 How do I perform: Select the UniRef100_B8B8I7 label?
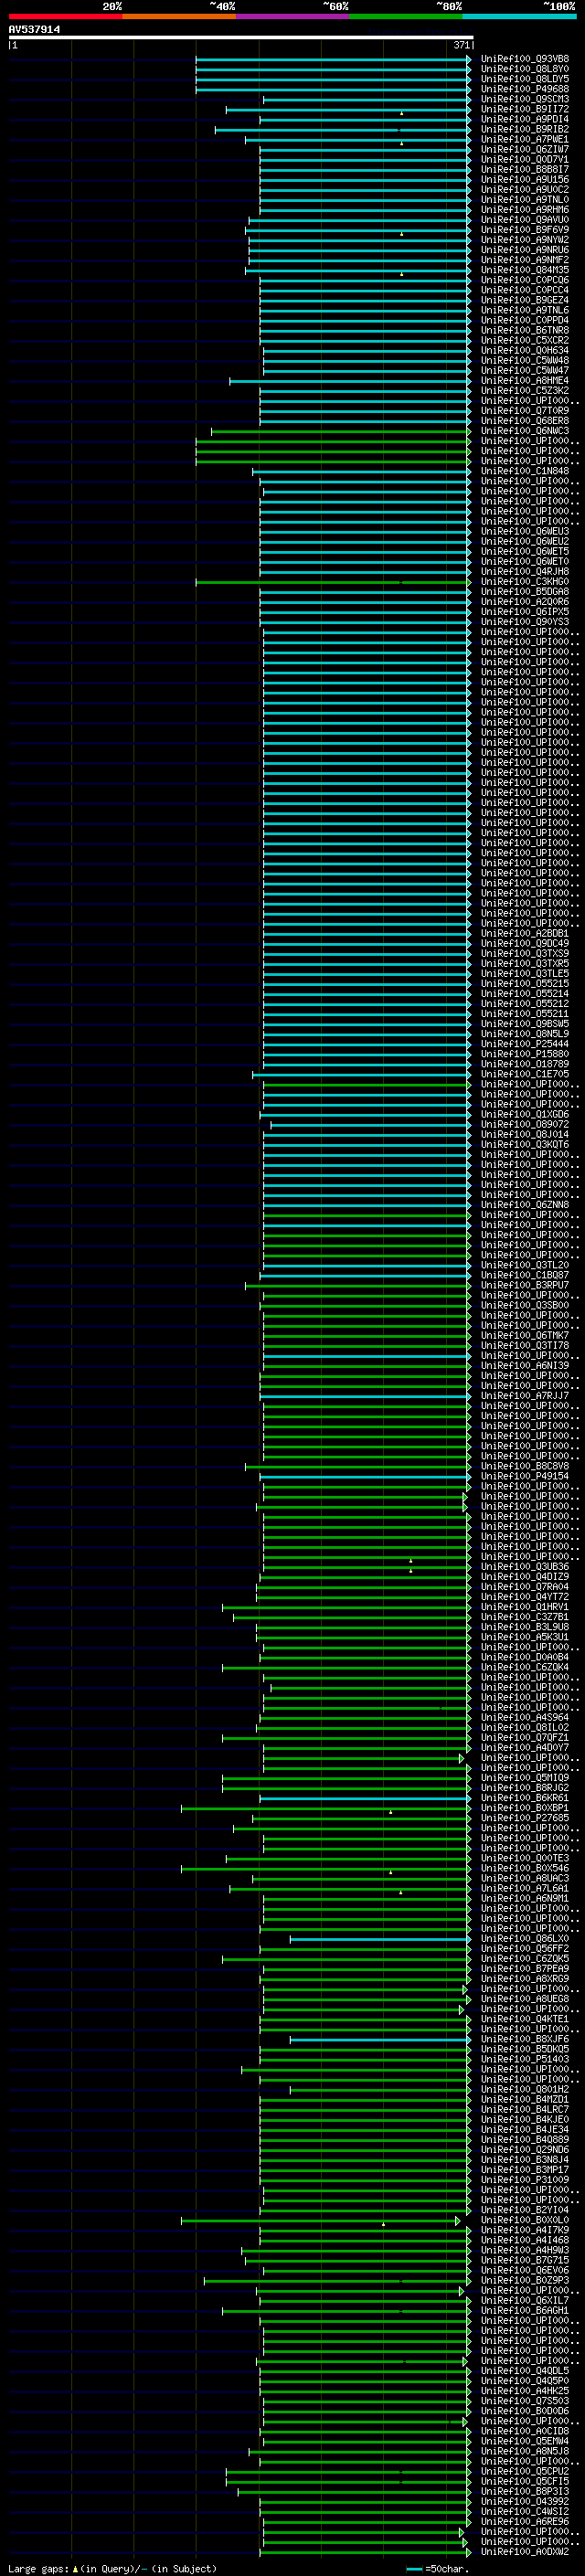524,169
